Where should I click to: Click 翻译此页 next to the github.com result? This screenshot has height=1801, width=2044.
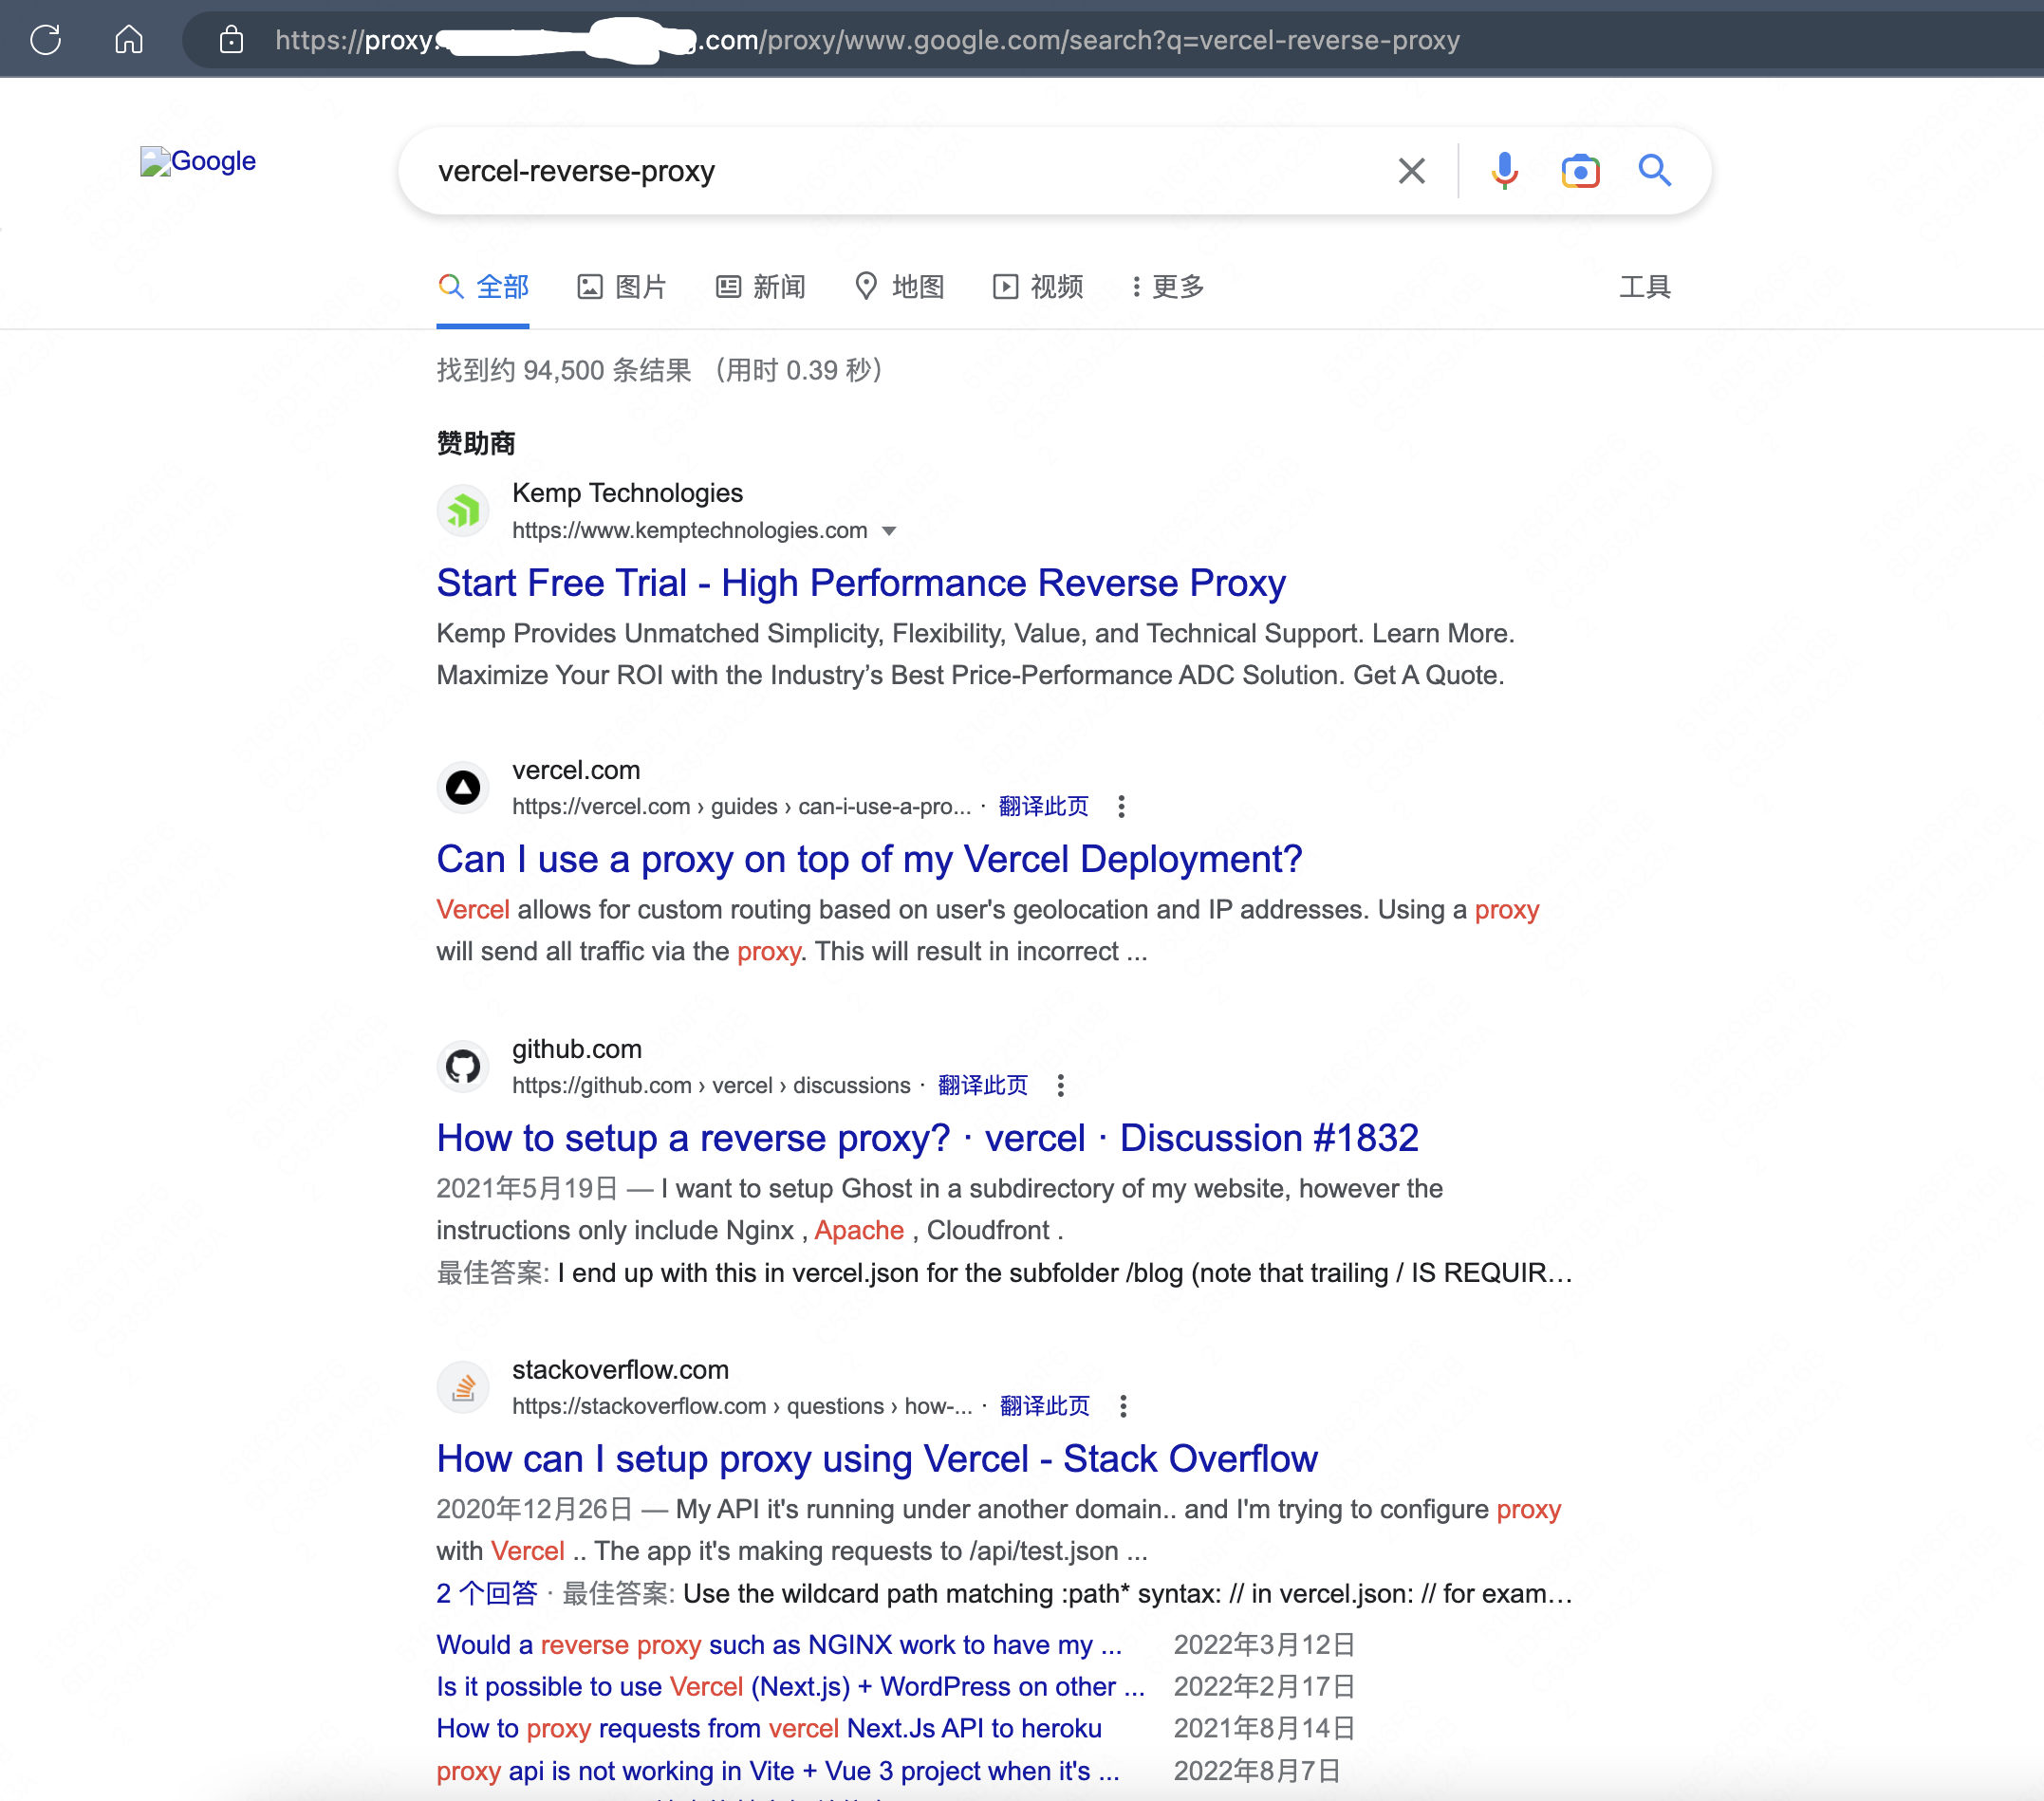click(982, 1086)
